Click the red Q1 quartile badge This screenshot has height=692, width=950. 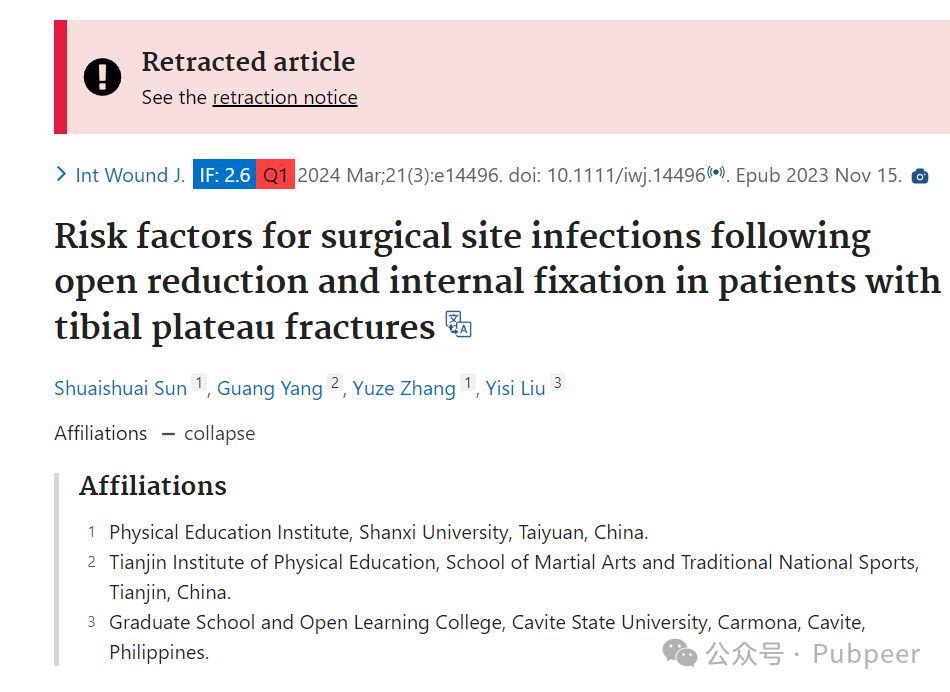coord(275,175)
